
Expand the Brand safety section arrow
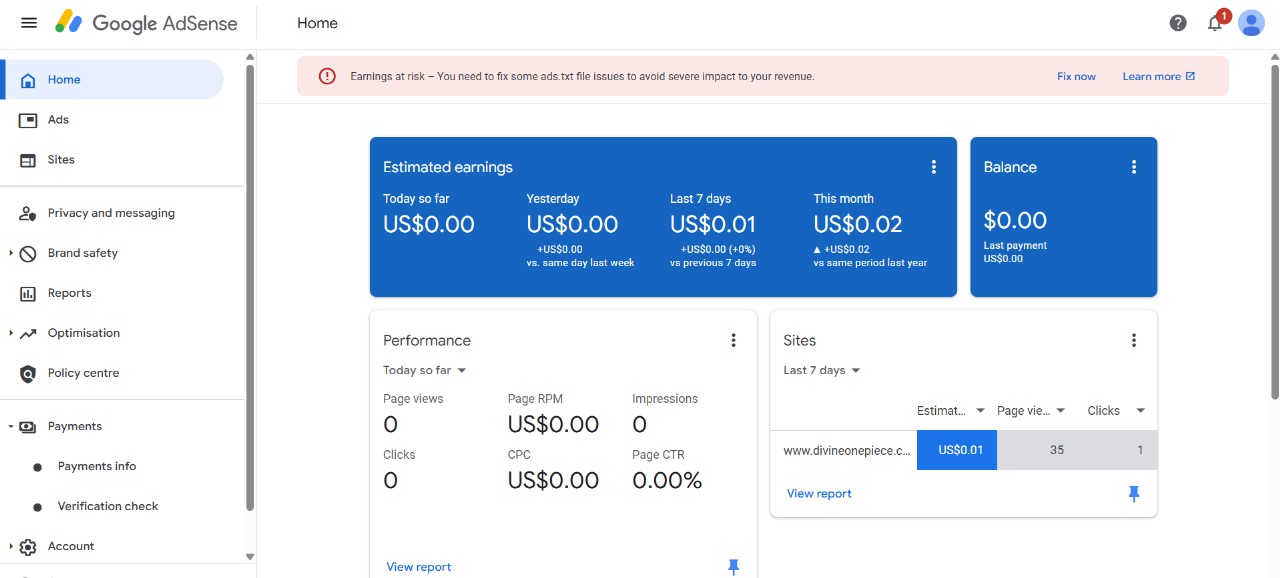click(x=11, y=253)
